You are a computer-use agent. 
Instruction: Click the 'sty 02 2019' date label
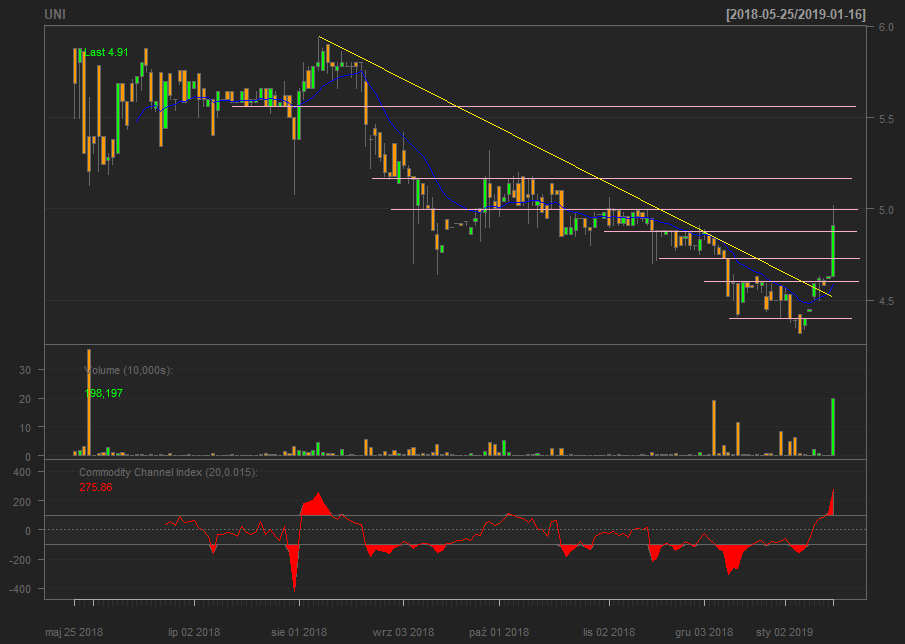tap(784, 632)
